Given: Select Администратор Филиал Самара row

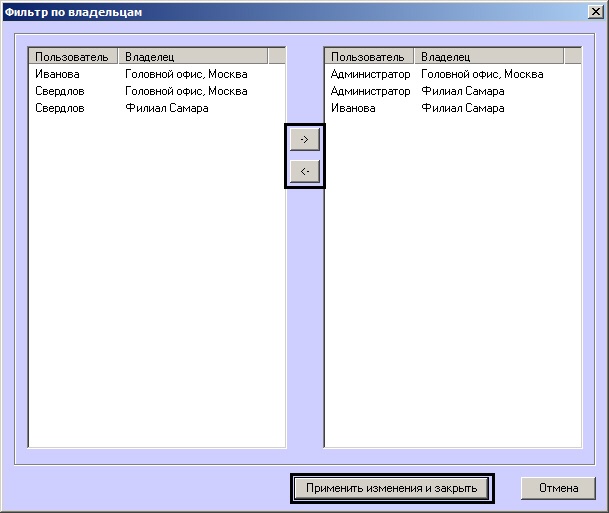Looking at the screenshot, I should tap(453, 91).
